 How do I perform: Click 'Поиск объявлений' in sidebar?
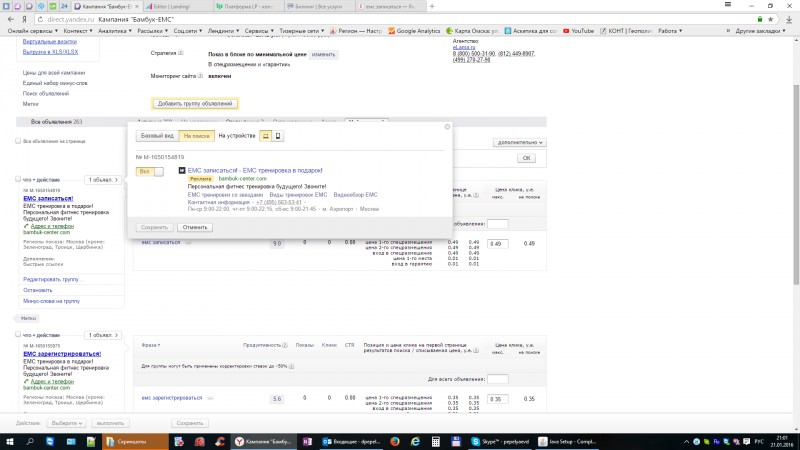pos(46,94)
